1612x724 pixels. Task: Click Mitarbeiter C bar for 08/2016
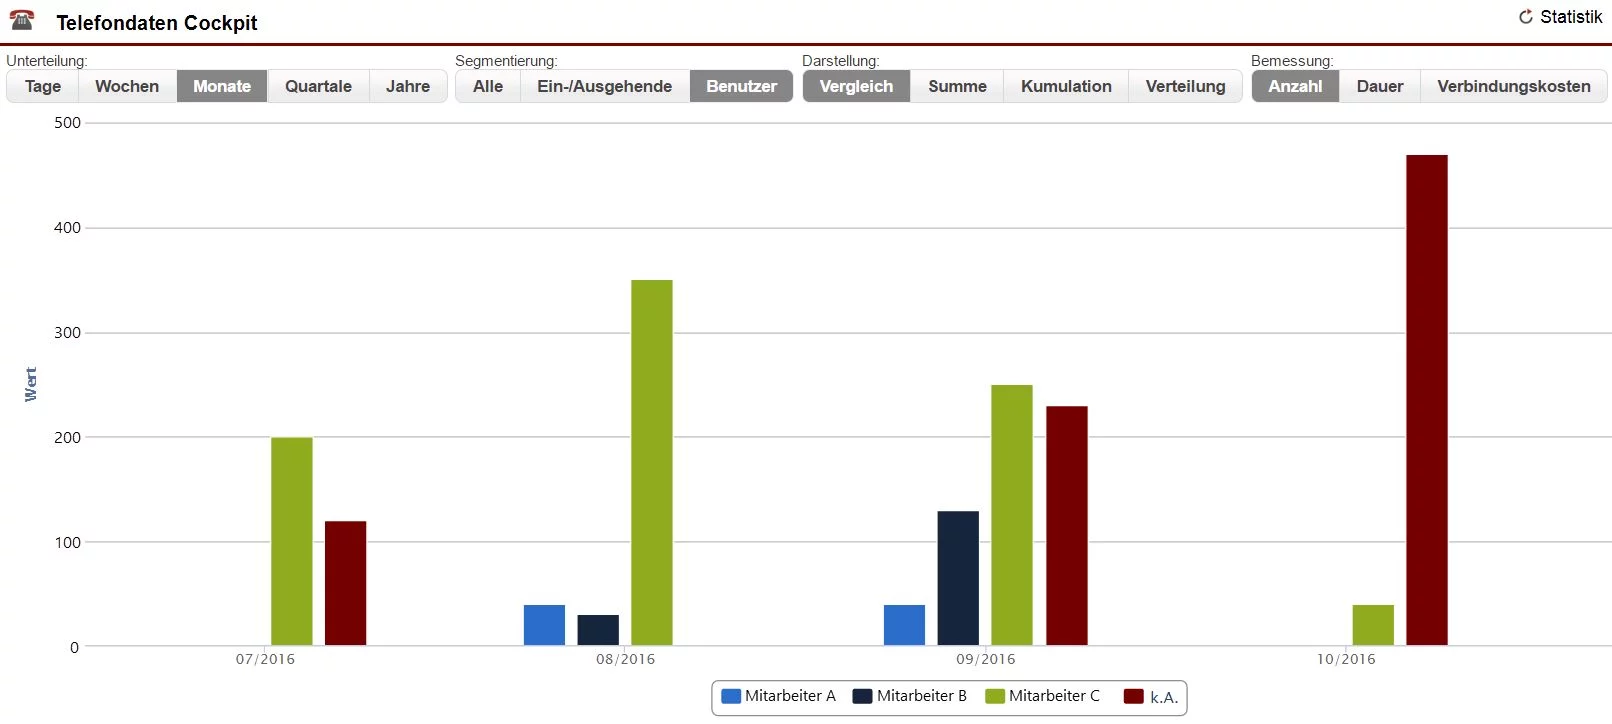pyautogui.click(x=652, y=462)
